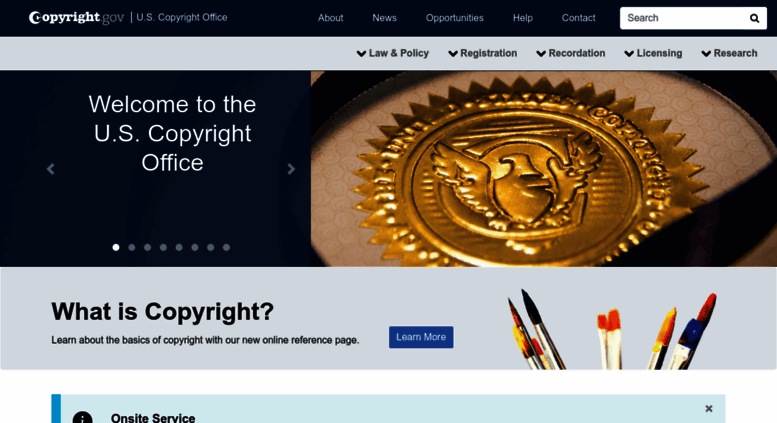Open the Licensing dropdown menu
This screenshot has width=777, height=423.
[x=653, y=53]
